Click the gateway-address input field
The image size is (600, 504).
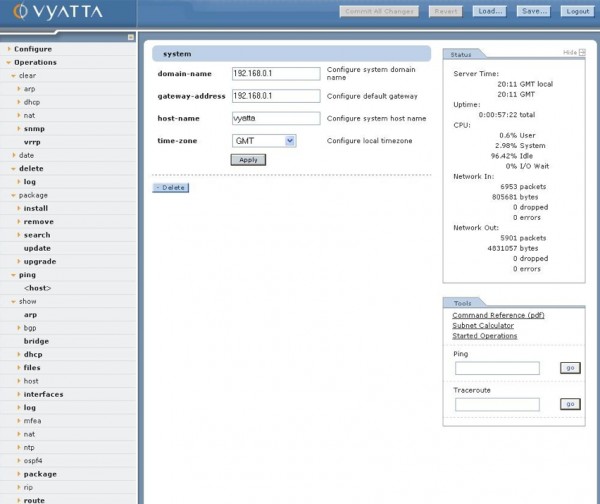coord(276,96)
